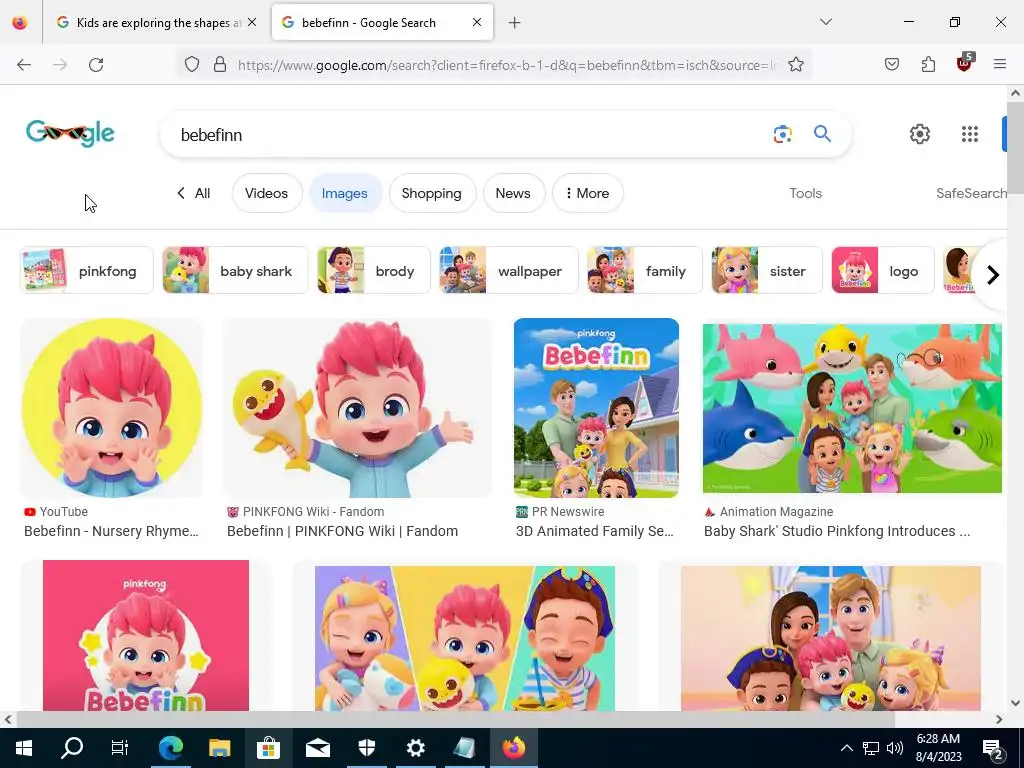Image resolution: width=1024 pixels, height=768 pixels.
Task: Open Google quick settings gear
Action: pos(920,134)
